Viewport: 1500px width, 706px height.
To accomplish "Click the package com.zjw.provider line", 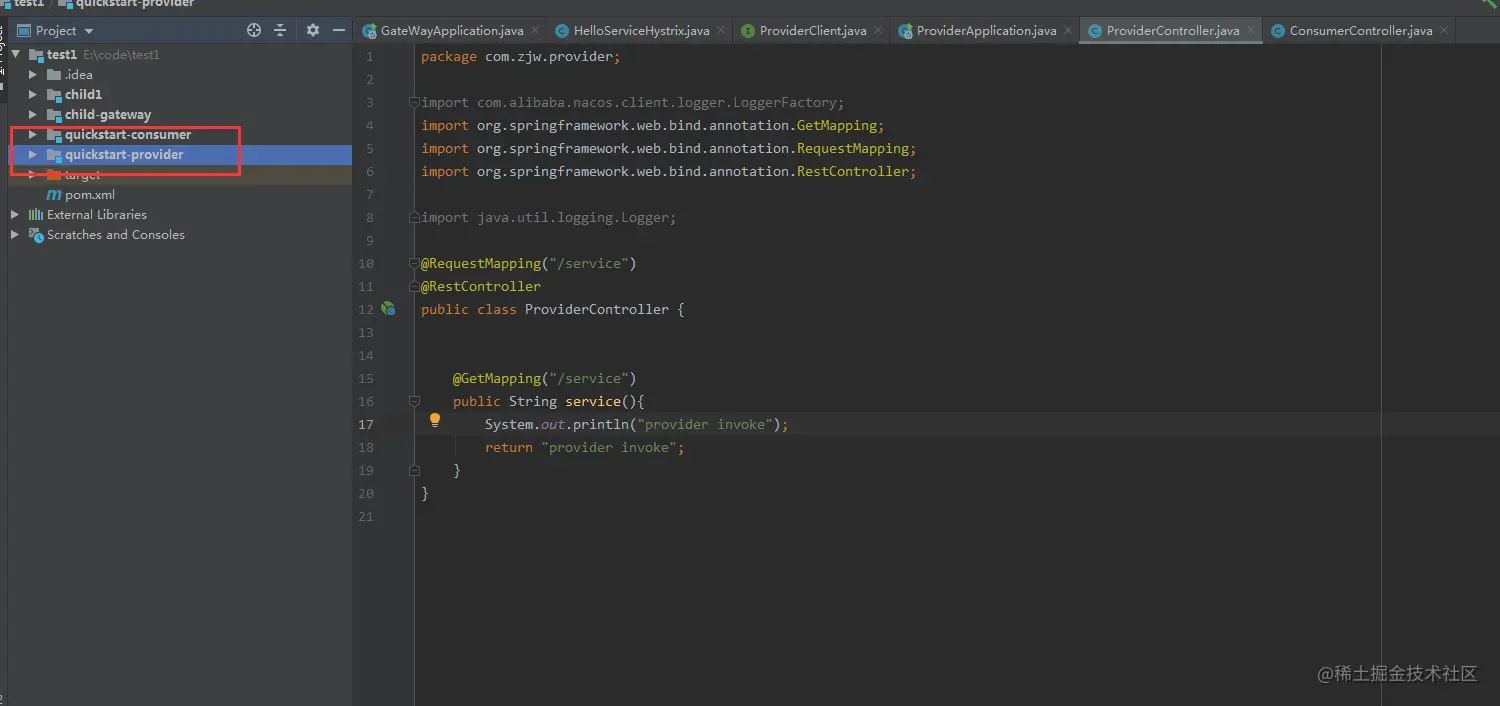I will 521,56.
